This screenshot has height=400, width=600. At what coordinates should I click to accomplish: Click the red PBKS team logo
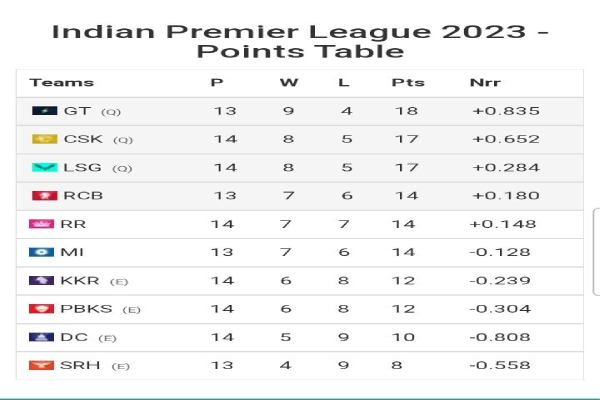pyautogui.click(x=41, y=309)
